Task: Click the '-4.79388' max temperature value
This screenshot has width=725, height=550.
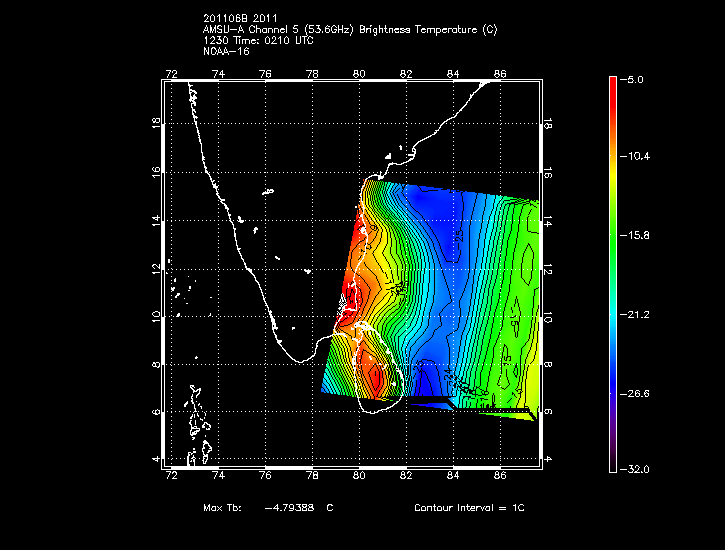Action: pos(289,507)
